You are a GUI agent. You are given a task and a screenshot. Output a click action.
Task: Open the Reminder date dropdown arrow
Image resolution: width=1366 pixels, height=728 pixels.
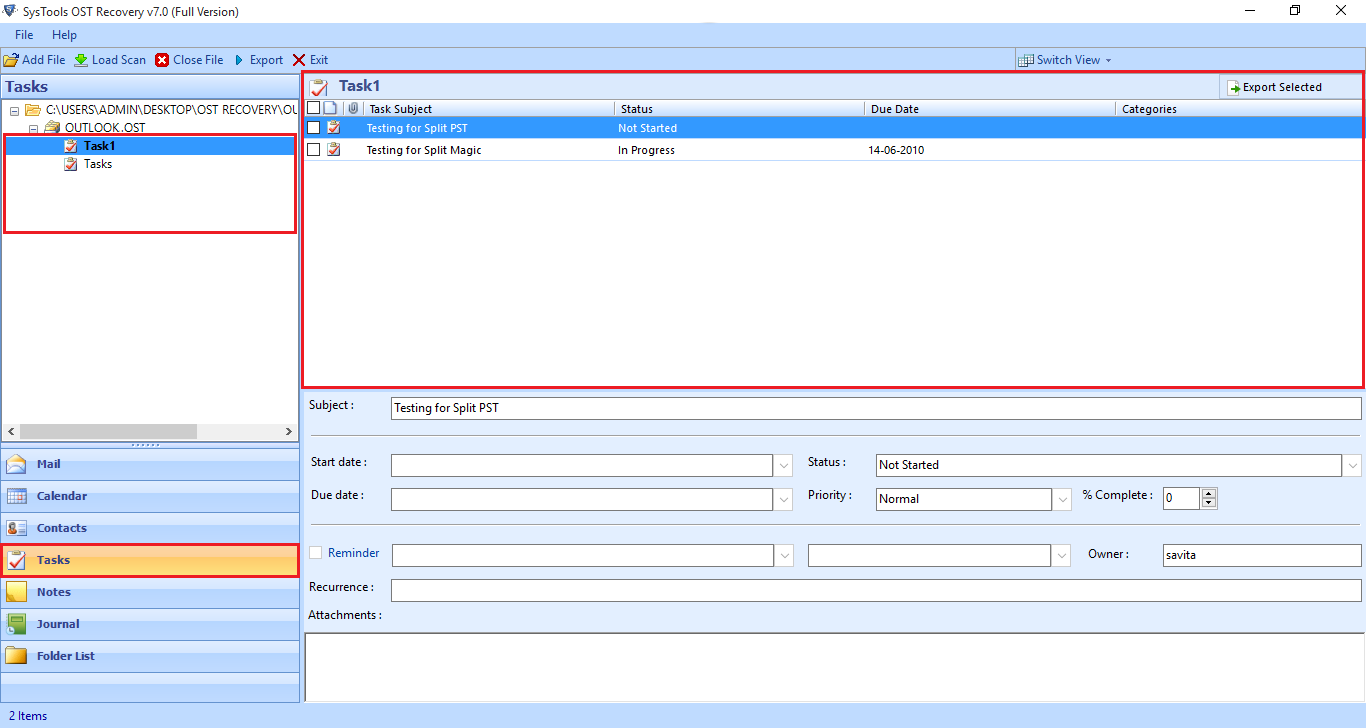tap(783, 555)
